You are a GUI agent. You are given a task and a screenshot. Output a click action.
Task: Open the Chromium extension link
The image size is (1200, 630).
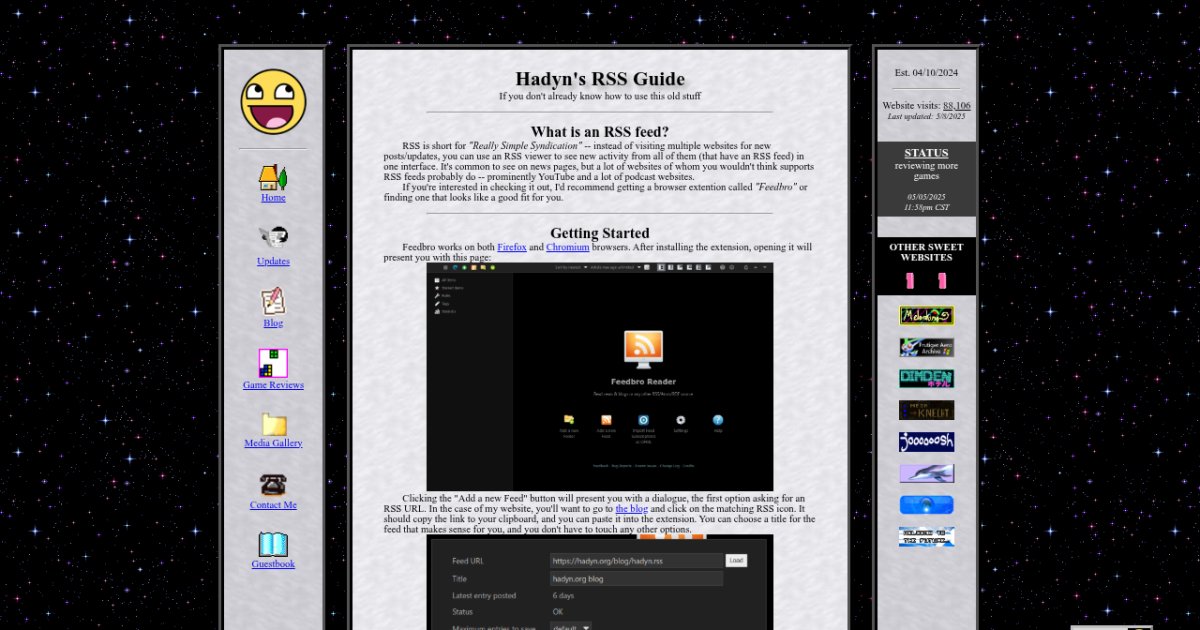[x=567, y=247]
